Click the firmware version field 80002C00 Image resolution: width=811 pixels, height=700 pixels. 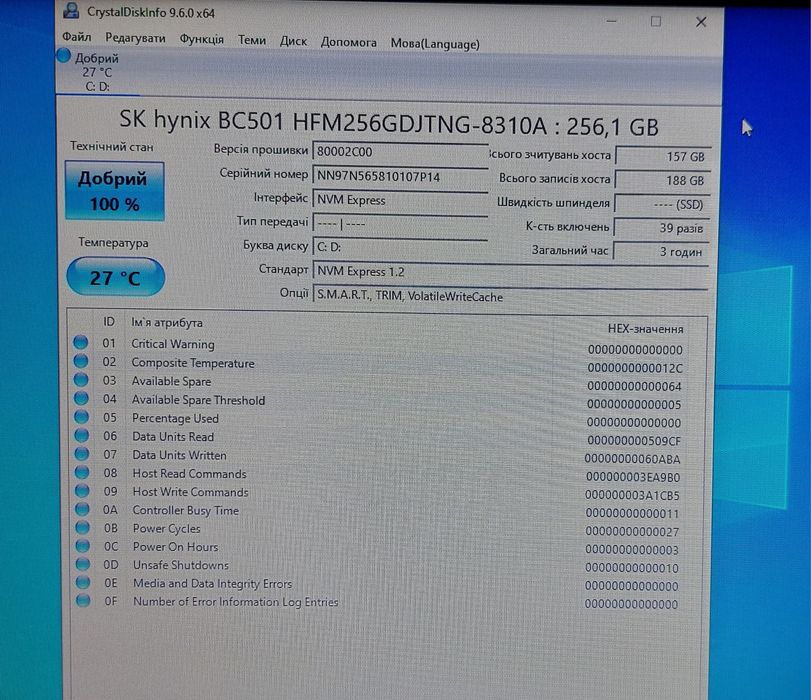(x=400, y=152)
